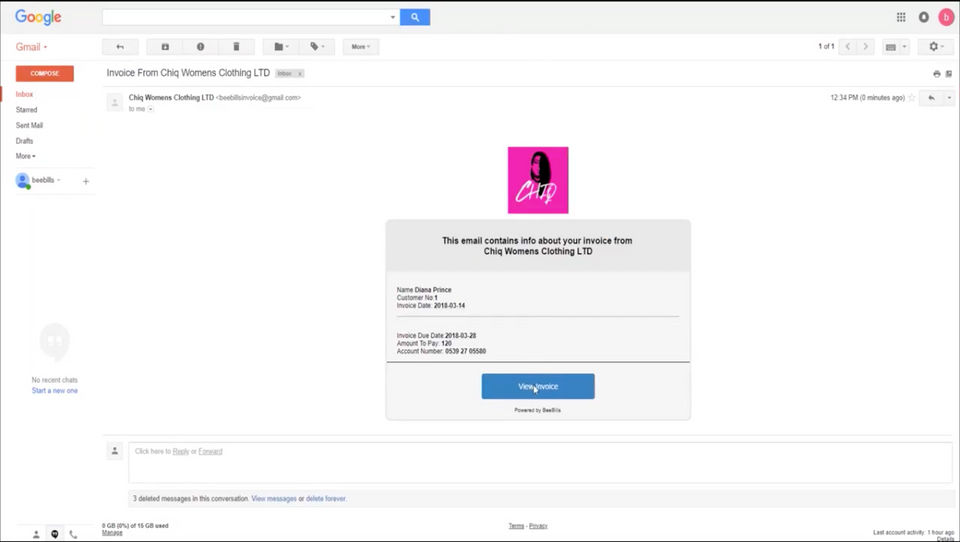The image size is (960, 542).
Task: Open search options dropdown arrow
Action: 392,17
